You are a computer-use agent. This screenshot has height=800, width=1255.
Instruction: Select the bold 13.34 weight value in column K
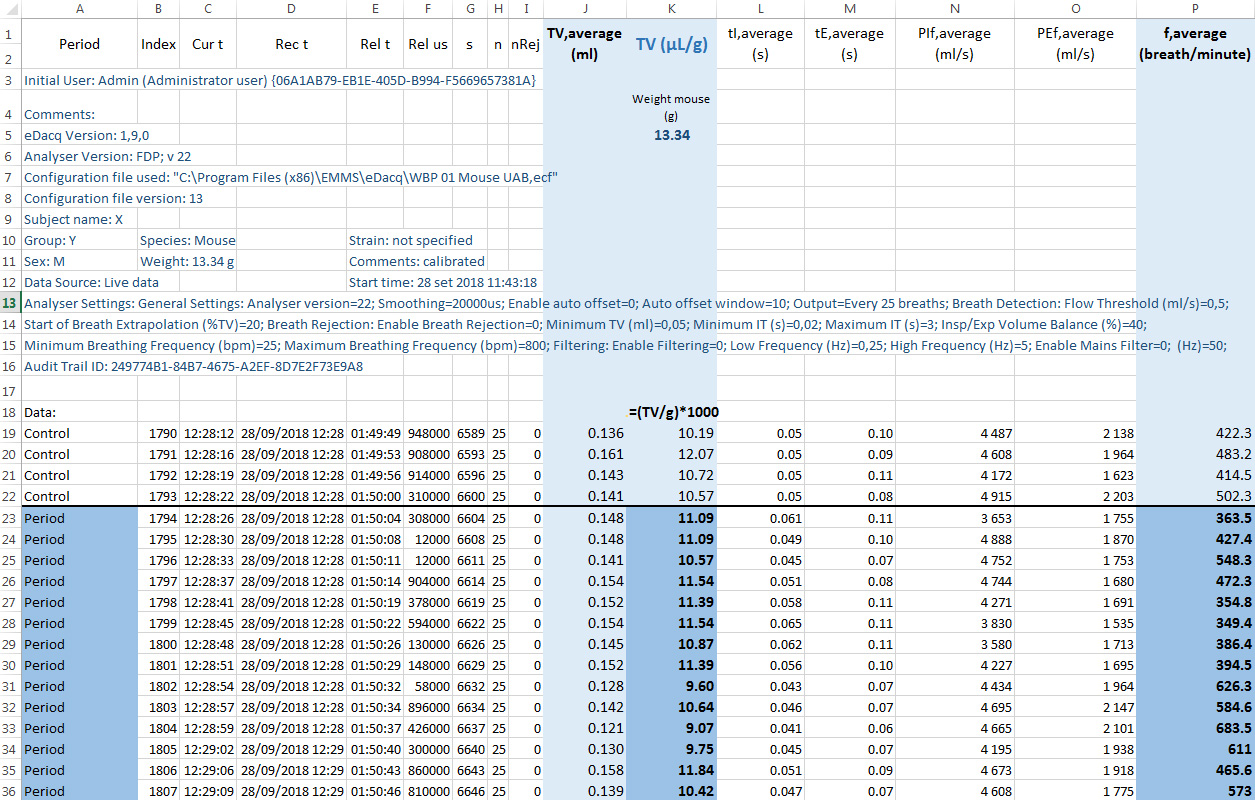(x=672, y=135)
